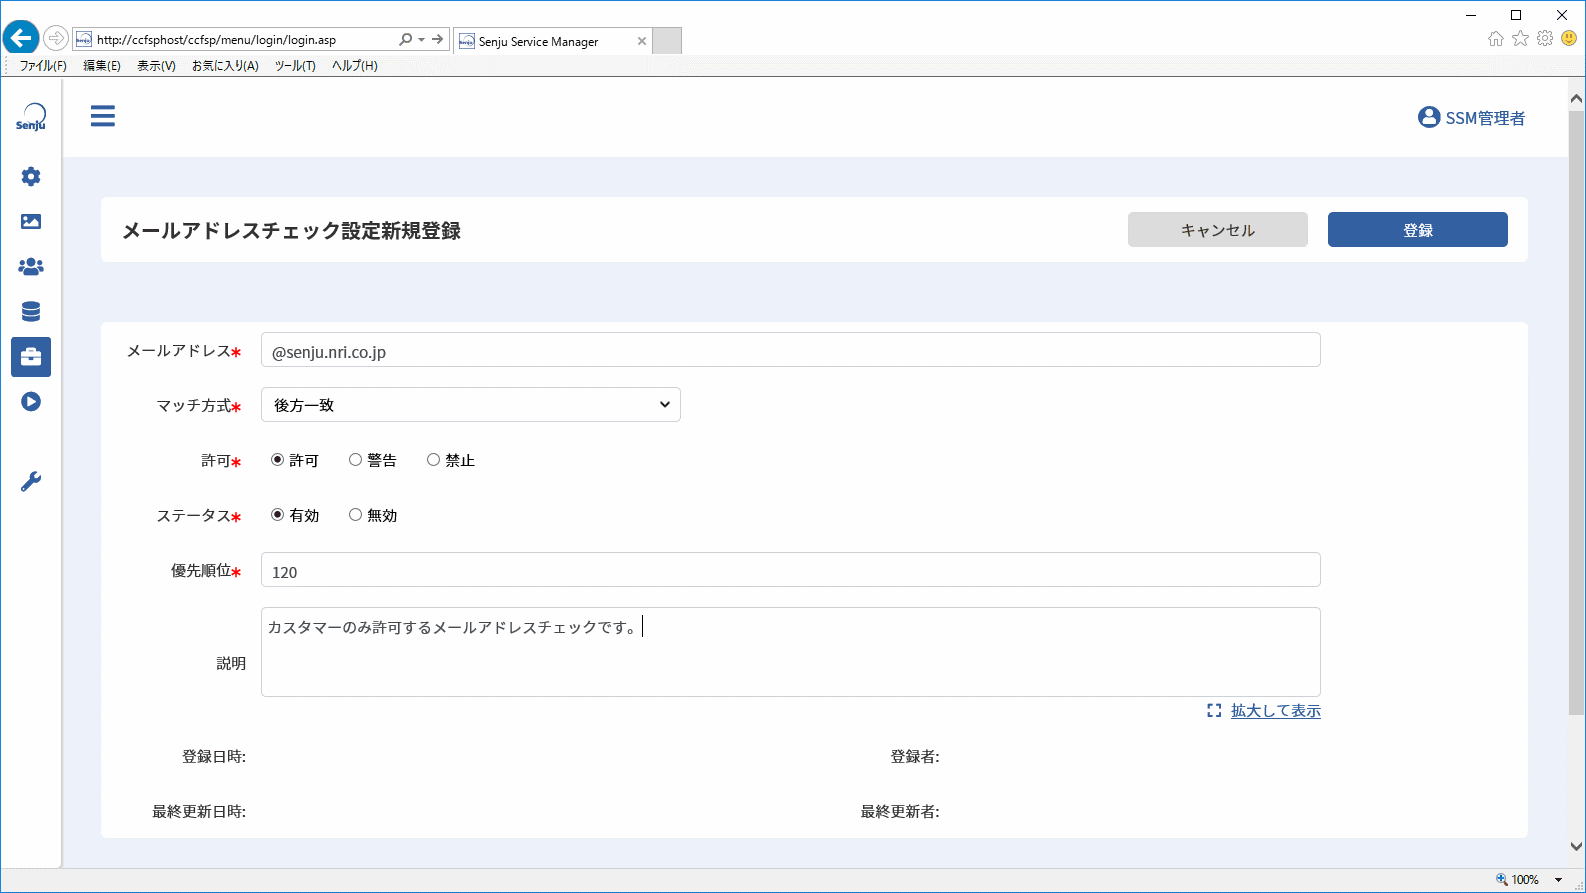The height and width of the screenshot is (893, 1586).
Task: Open the wrench tools sidebar icon
Action: (x=31, y=482)
